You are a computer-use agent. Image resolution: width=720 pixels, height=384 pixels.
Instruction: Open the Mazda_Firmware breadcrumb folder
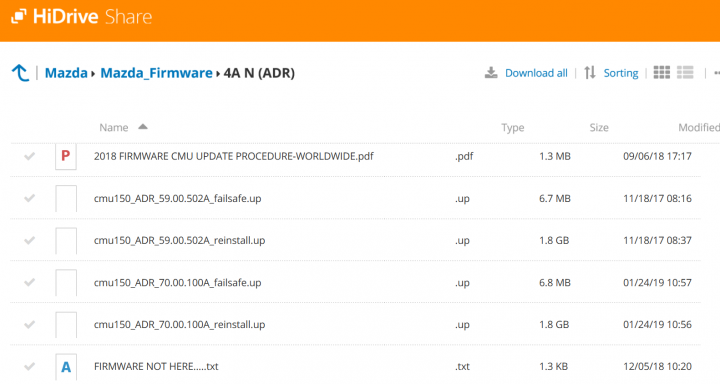156,73
